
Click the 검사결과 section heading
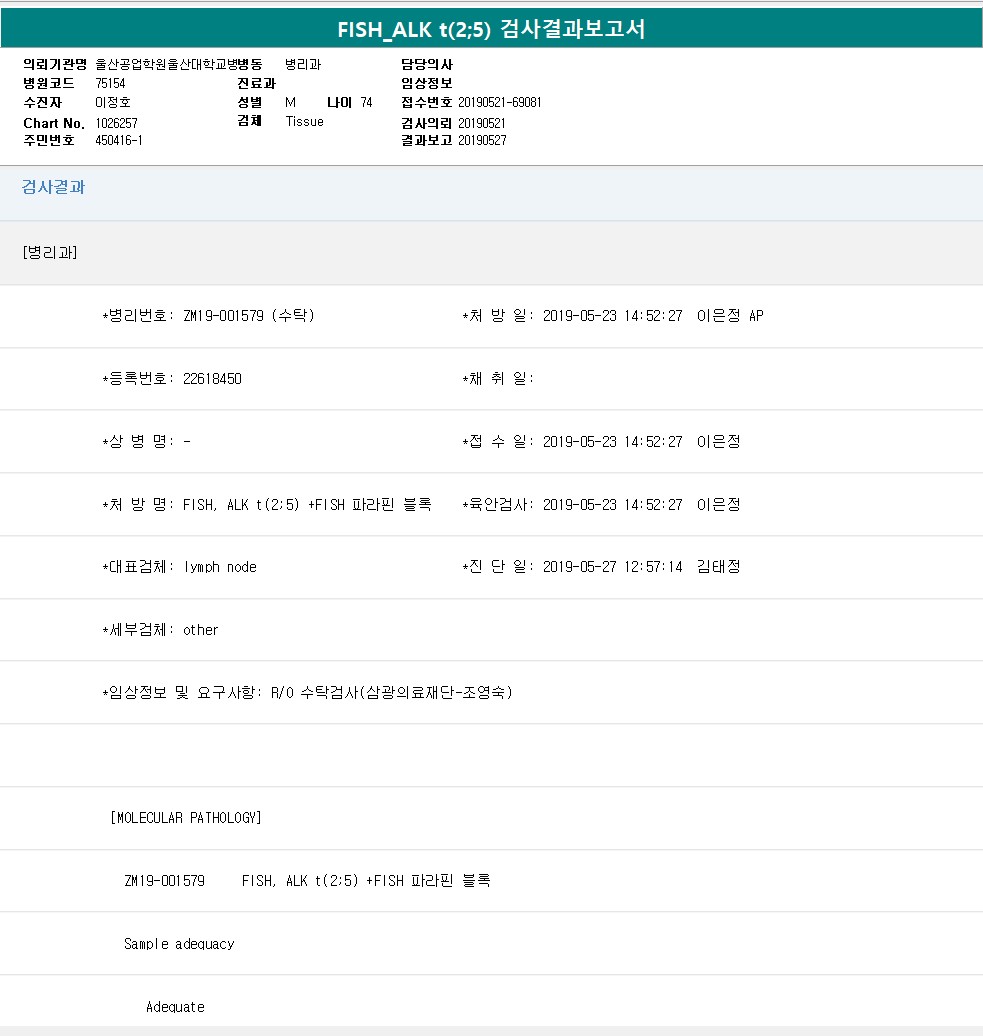coord(54,187)
